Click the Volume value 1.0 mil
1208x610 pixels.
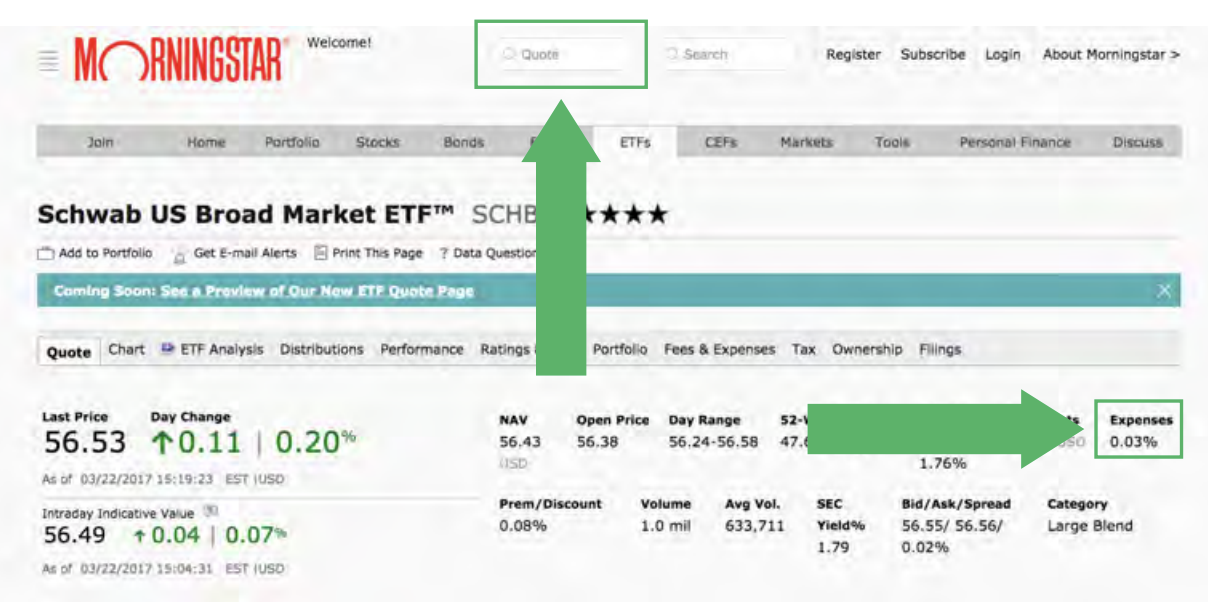tap(666, 525)
